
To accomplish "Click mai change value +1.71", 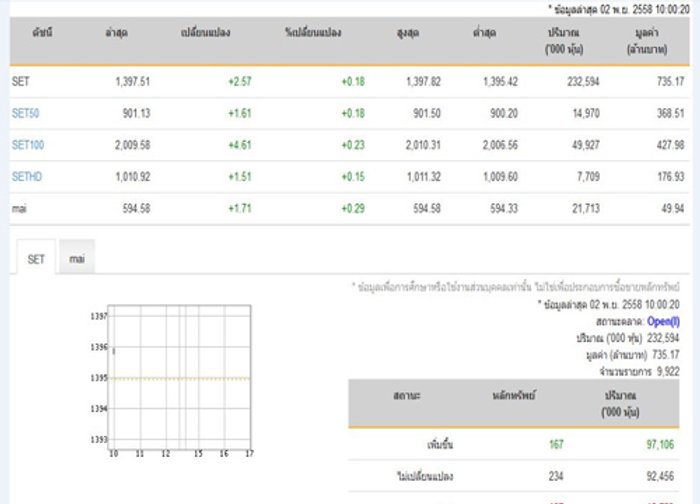I will [x=240, y=208].
